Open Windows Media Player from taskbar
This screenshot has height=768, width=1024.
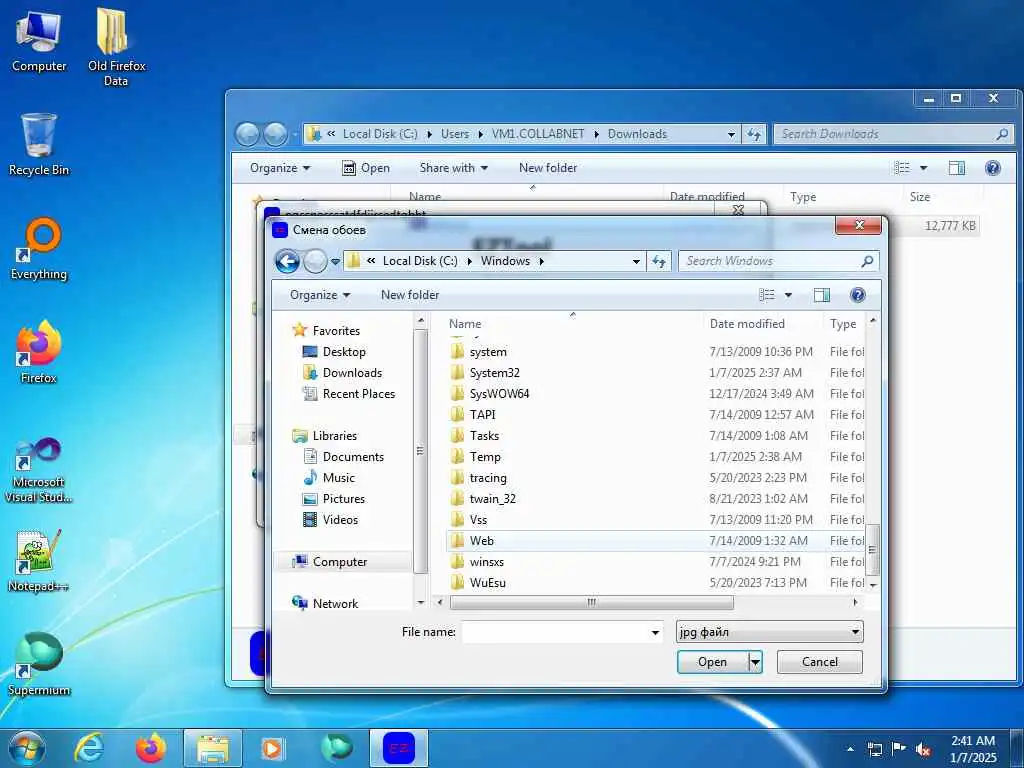[x=272, y=748]
